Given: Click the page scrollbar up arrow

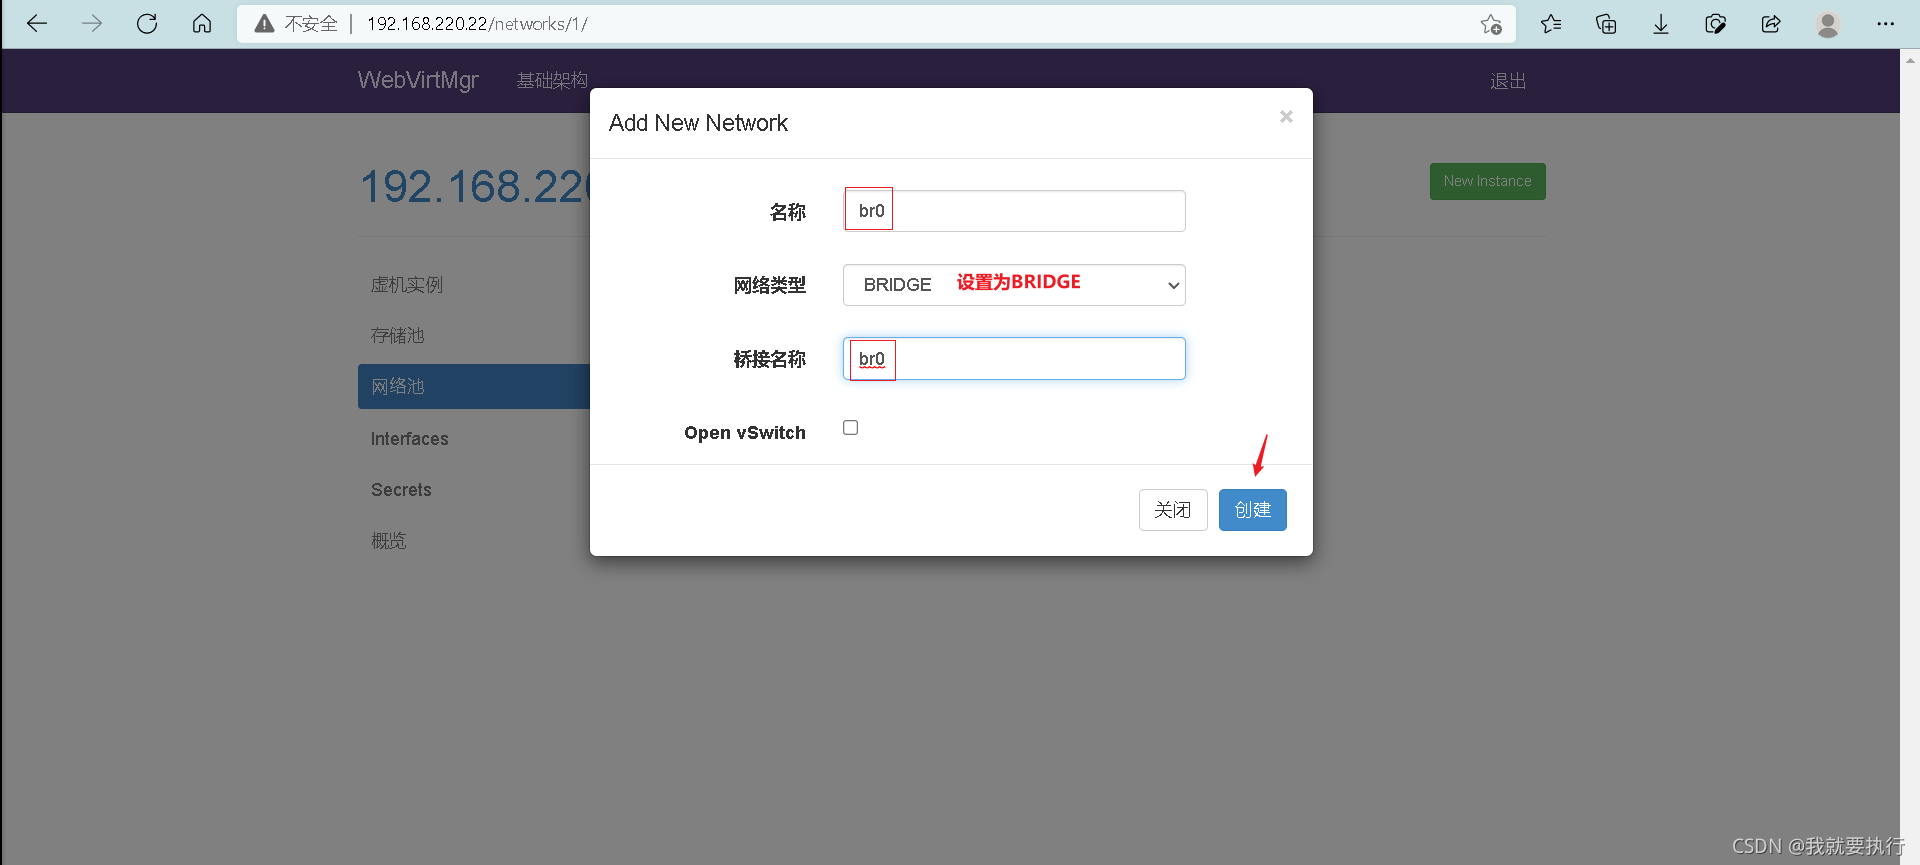Looking at the screenshot, I should coord(1910,60).
